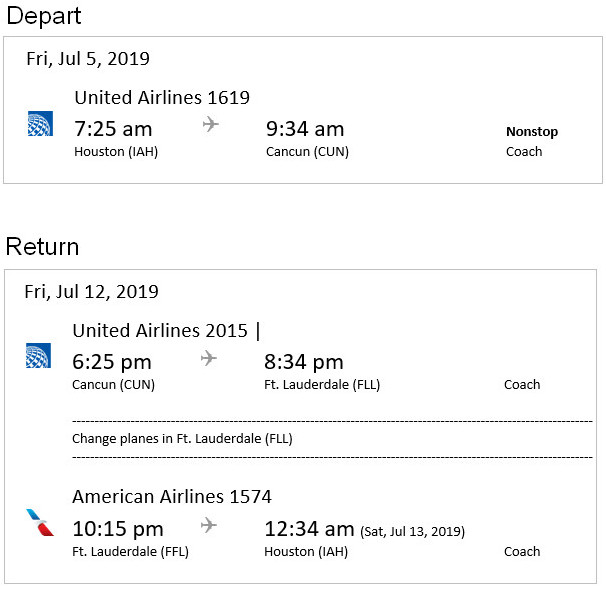Select the Fri, Jul 5, 2019 date
The image size is (606, 592).
pyautogui.click(x=88, y=58)
